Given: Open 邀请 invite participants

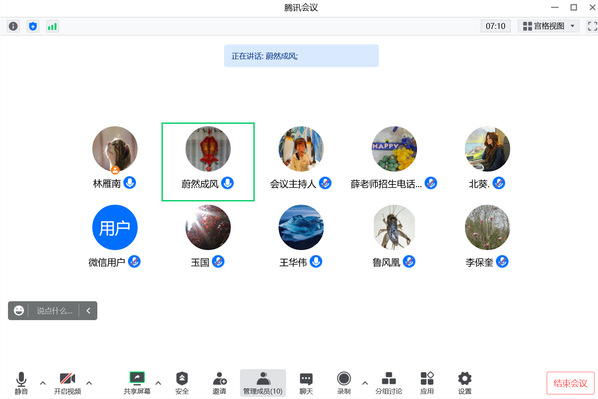Looking at the screenshot, I should coord(219,383).
